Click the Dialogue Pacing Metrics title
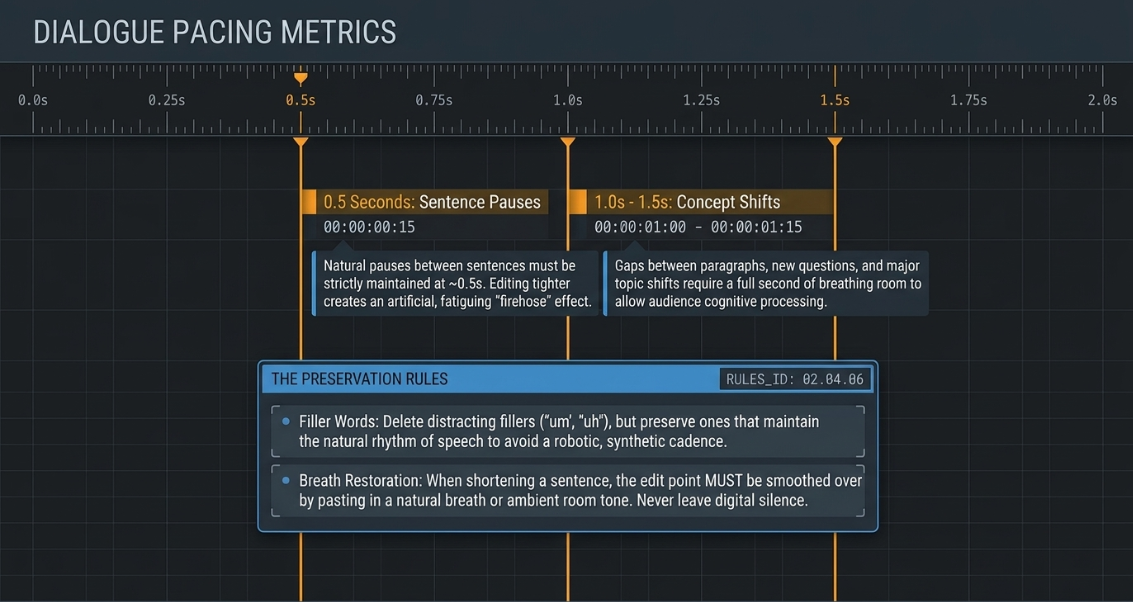Viewport: 1133px width, 602px height. [x=215, y=33]
